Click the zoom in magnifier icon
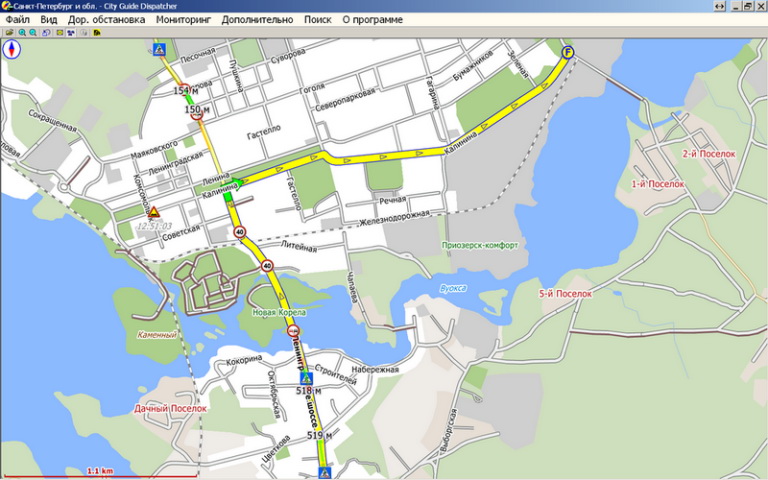 pos(22,32)
